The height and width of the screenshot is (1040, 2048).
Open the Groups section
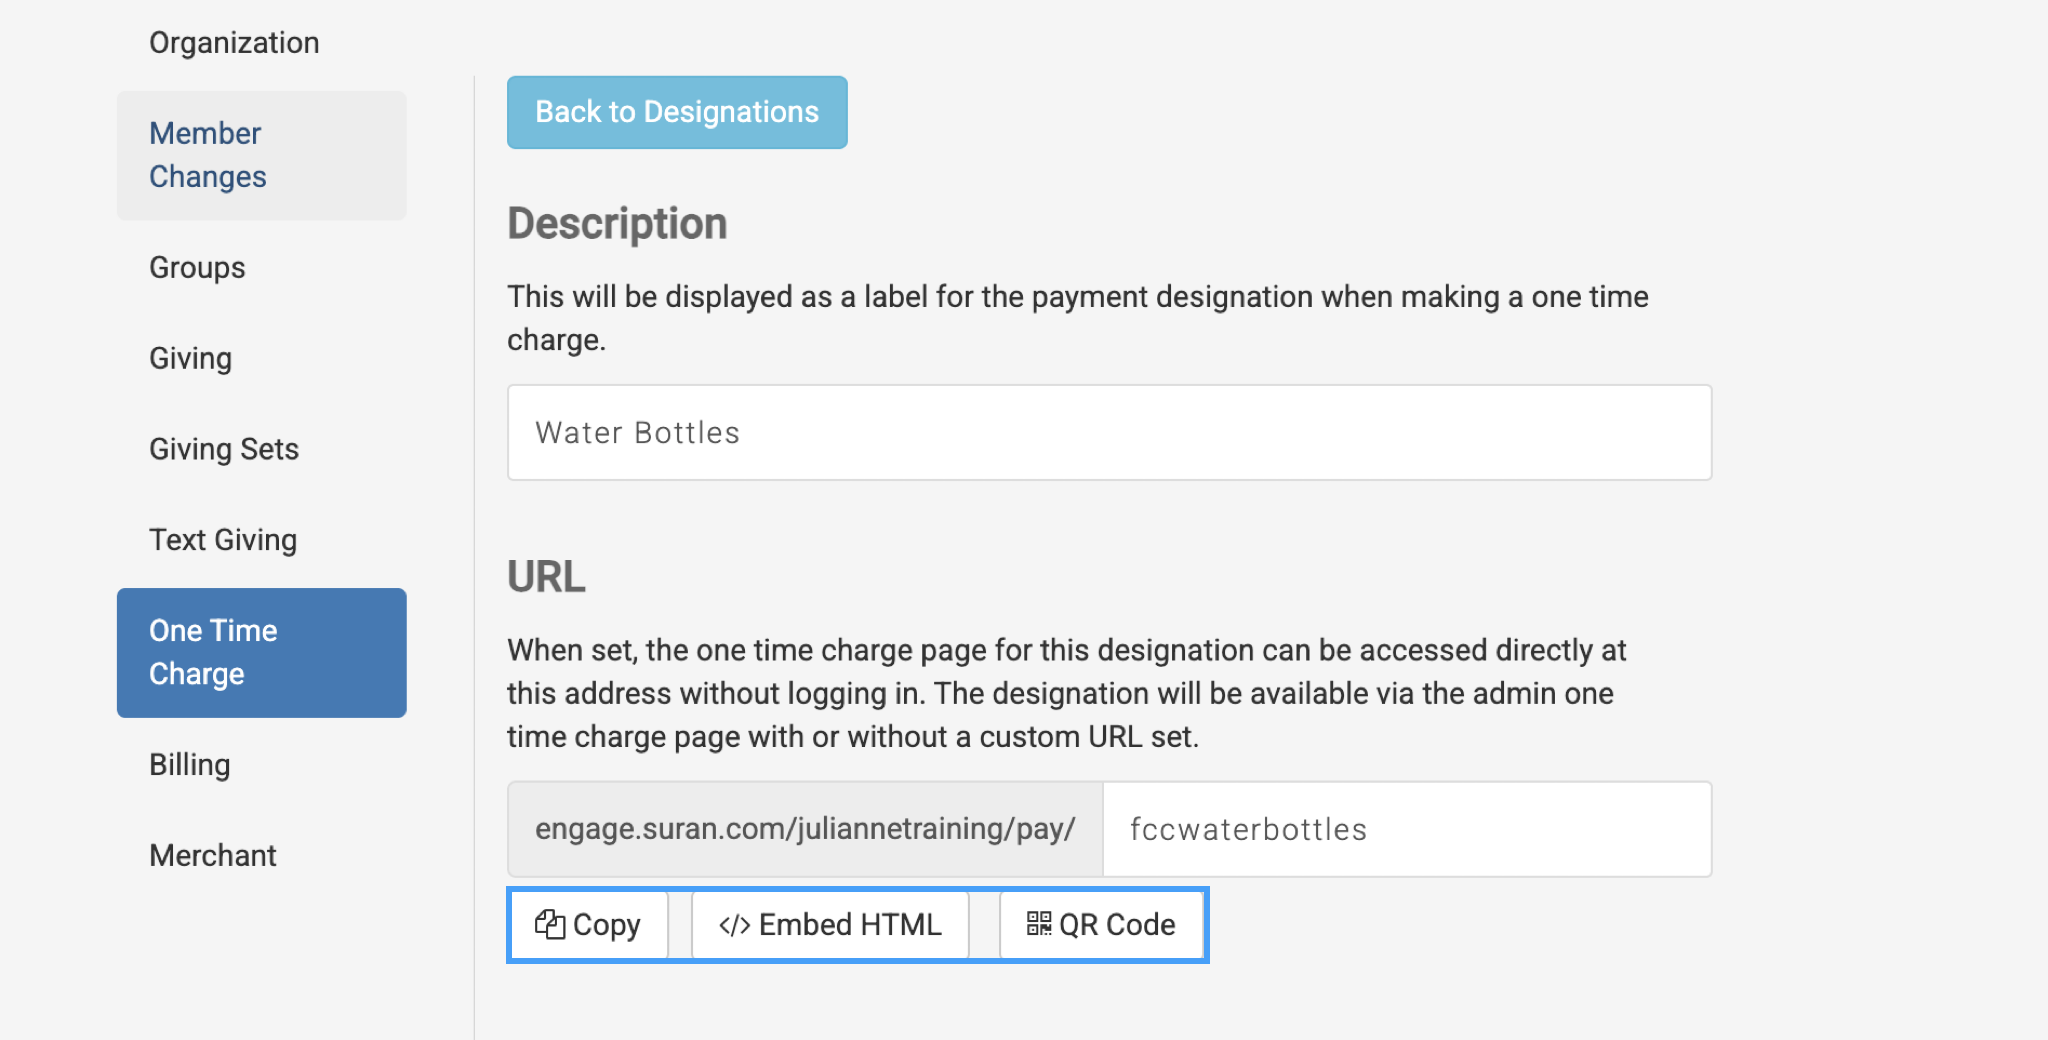[x=196, y=267]
